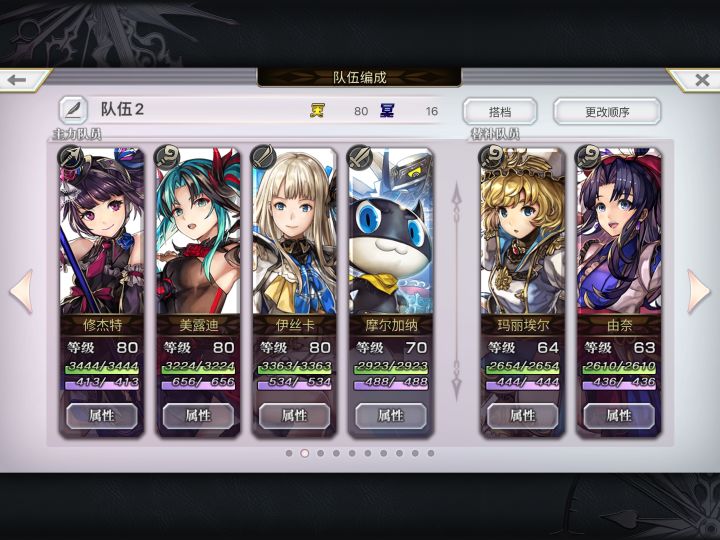Image resolution: width=720 pixels, height=540 pixels.
Task: Select the second team page indicator dot
Action: tap(304, 453)
